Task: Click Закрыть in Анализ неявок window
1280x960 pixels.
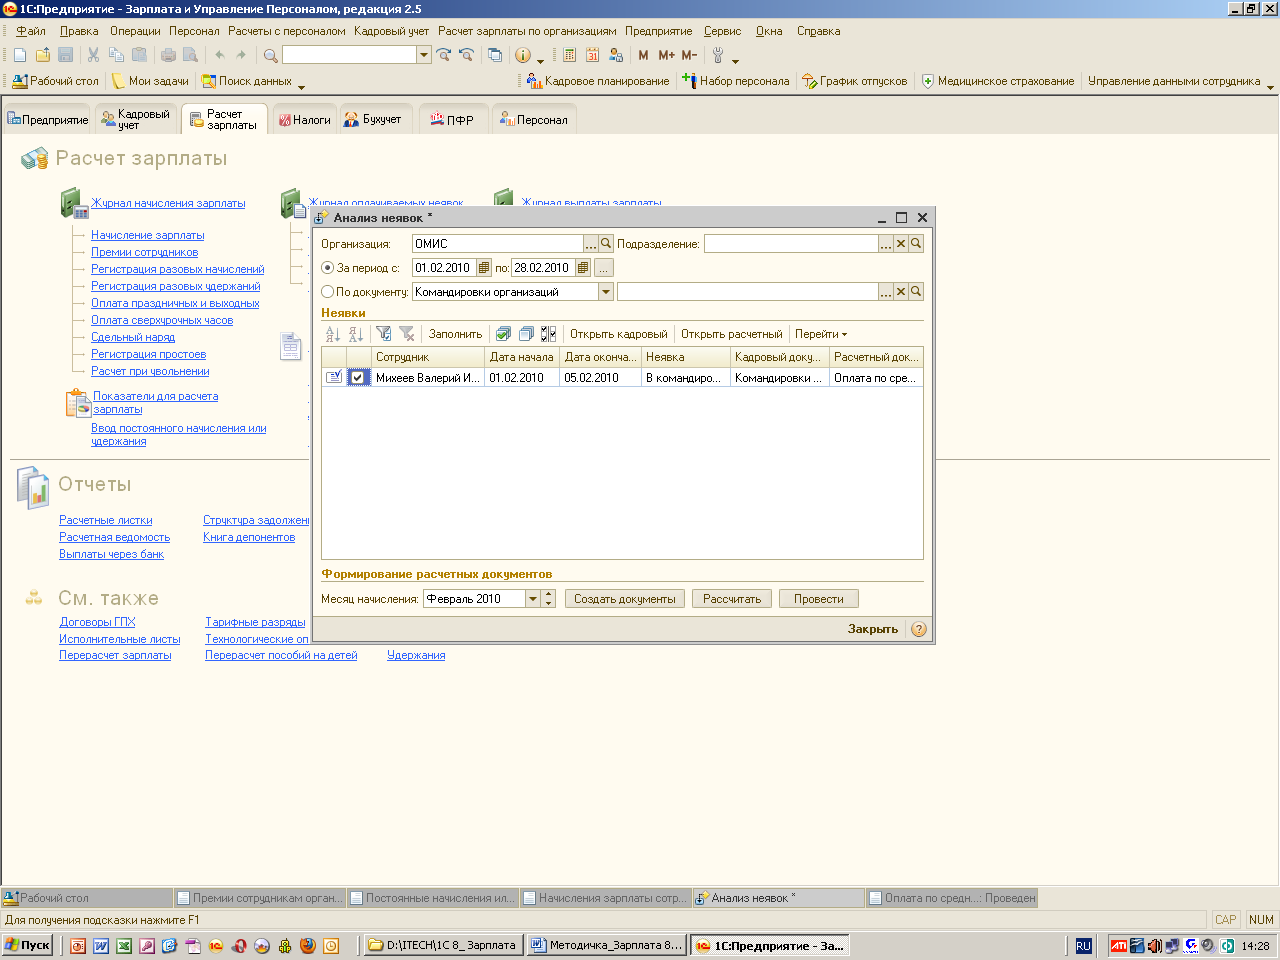Action: coord(873,629)
